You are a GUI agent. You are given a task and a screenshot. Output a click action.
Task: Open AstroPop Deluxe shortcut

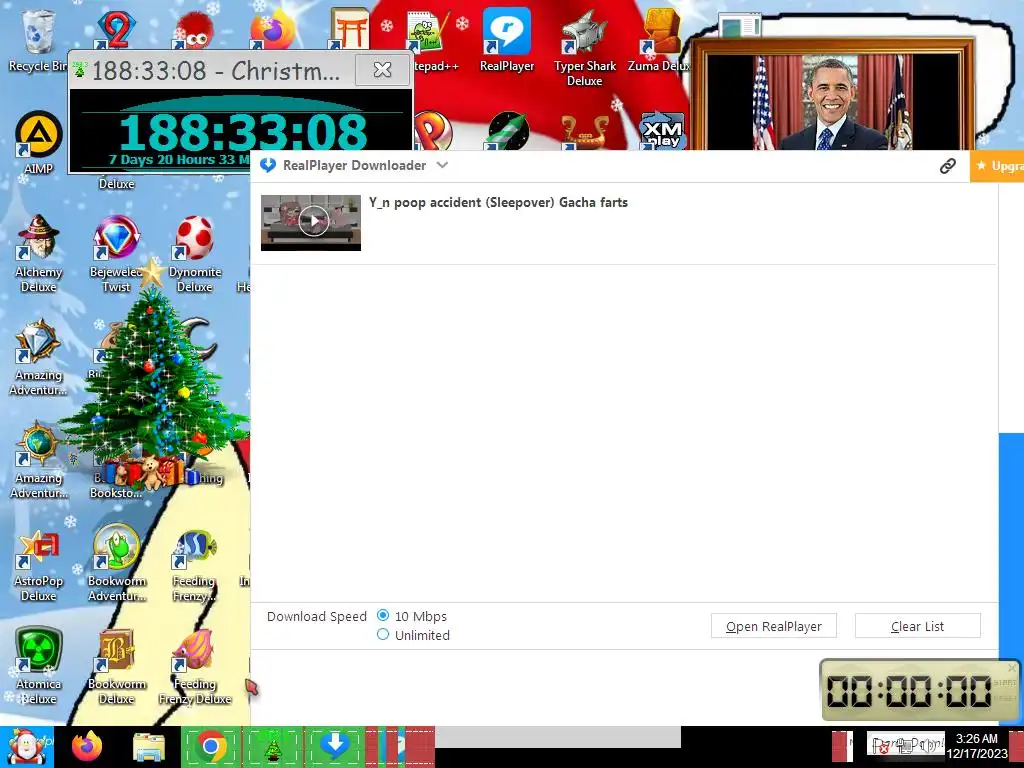[39, 566]
